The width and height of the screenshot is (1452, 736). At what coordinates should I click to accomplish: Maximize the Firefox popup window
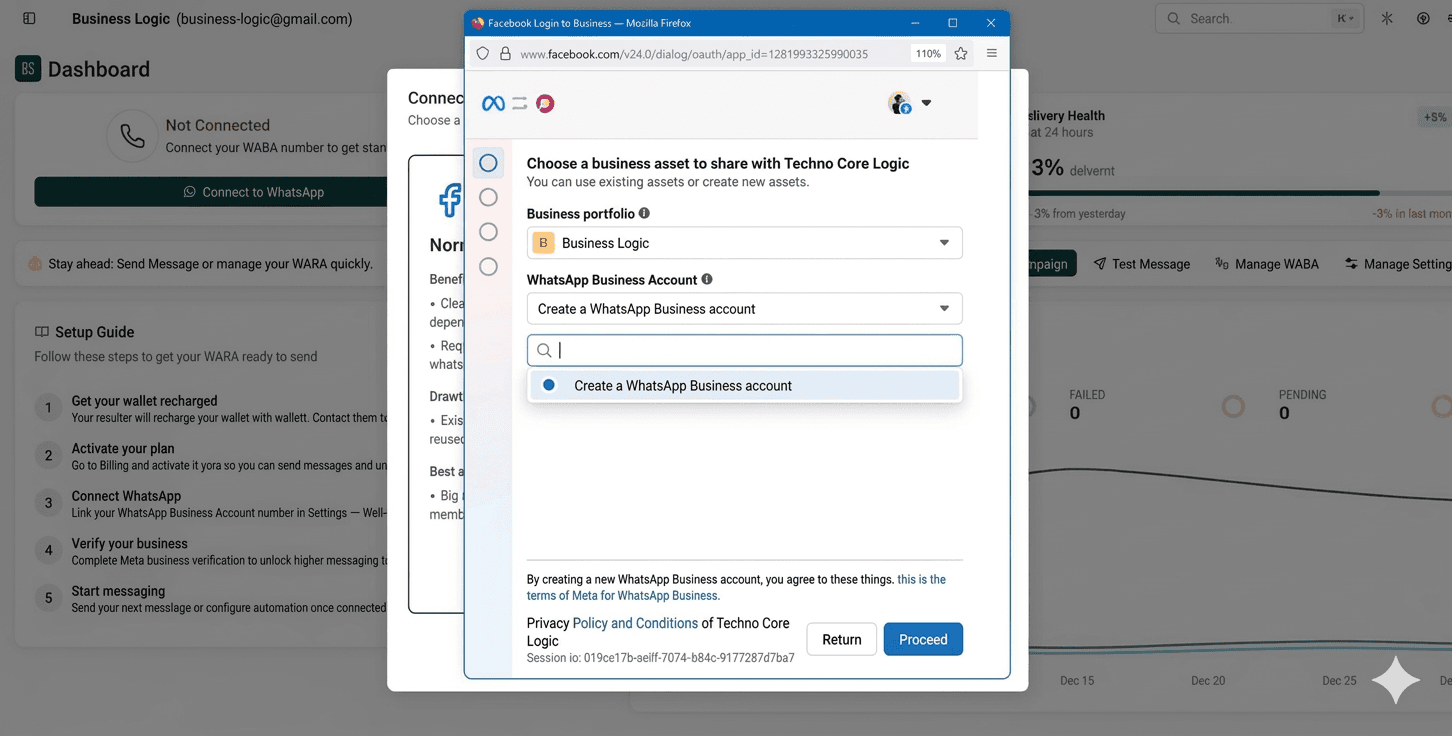pos(952,23)
